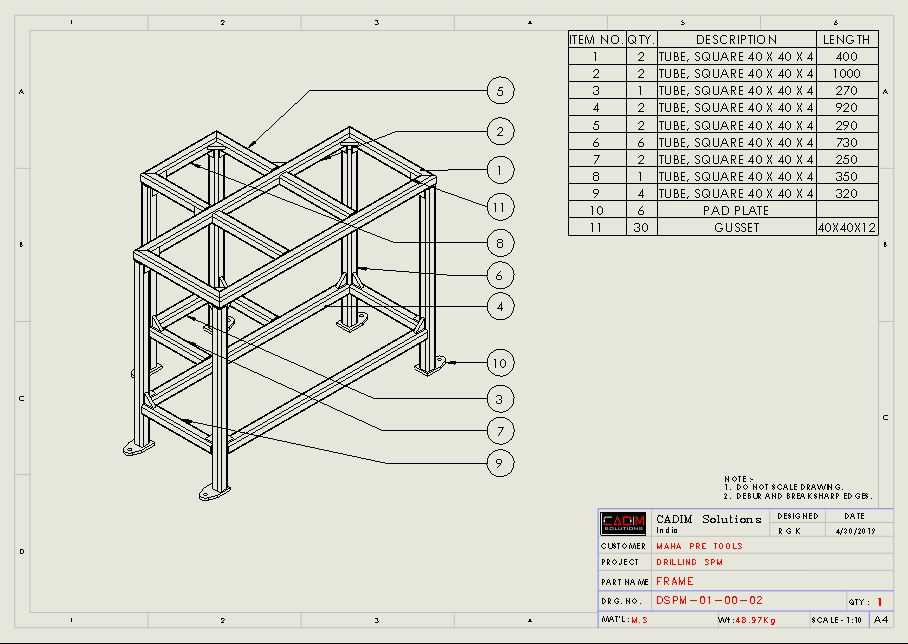Click item number '10' in the table's first column

point(596,210)
